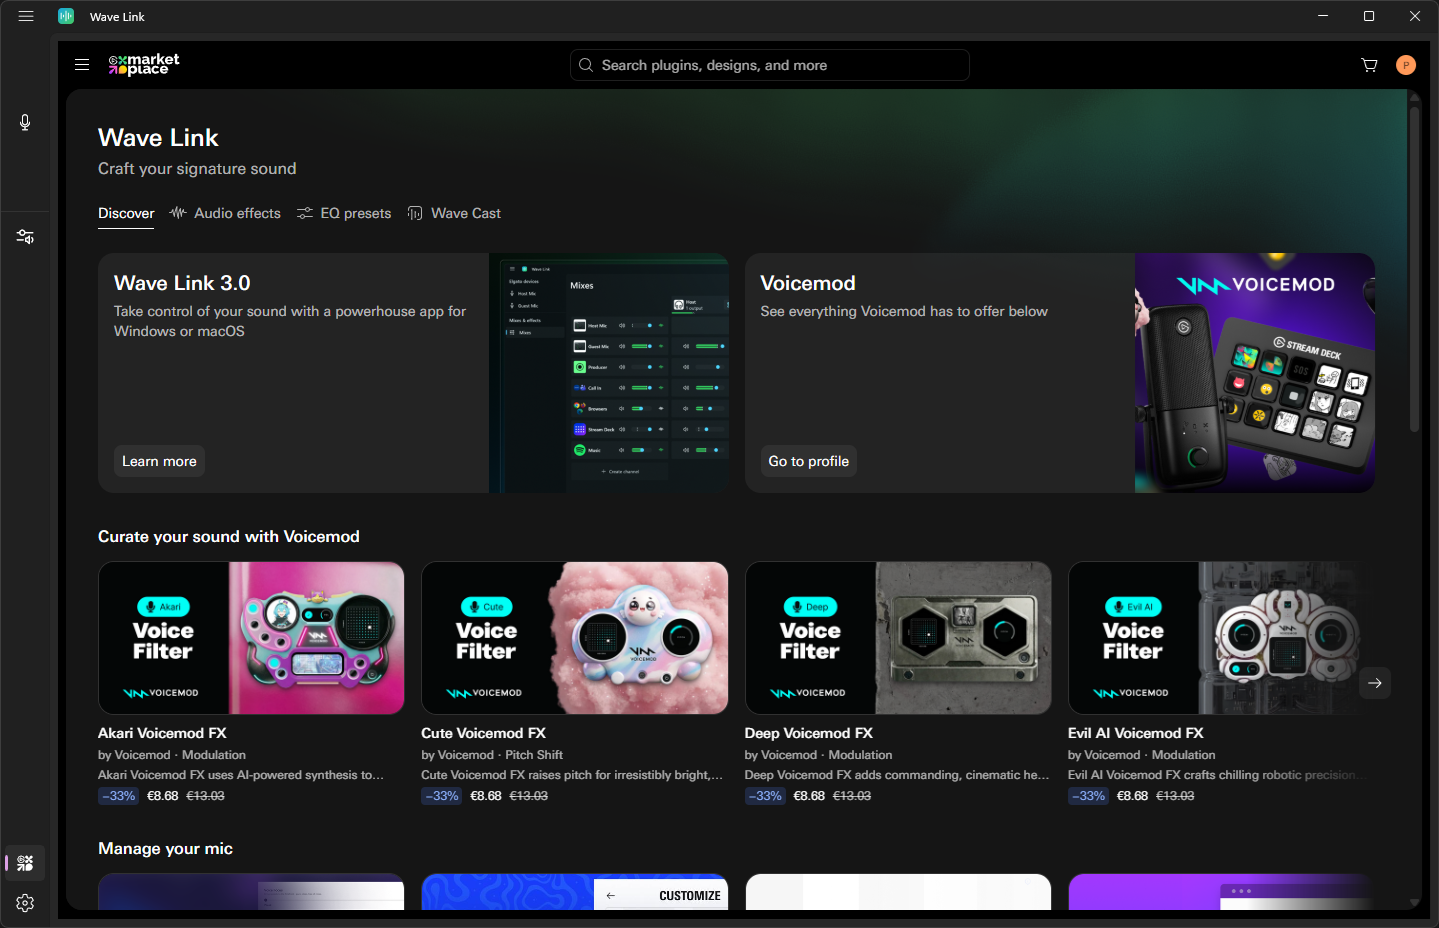The image size is (1439, 928).
Task: Open the settings gear icon
Action: click(25, 903)
